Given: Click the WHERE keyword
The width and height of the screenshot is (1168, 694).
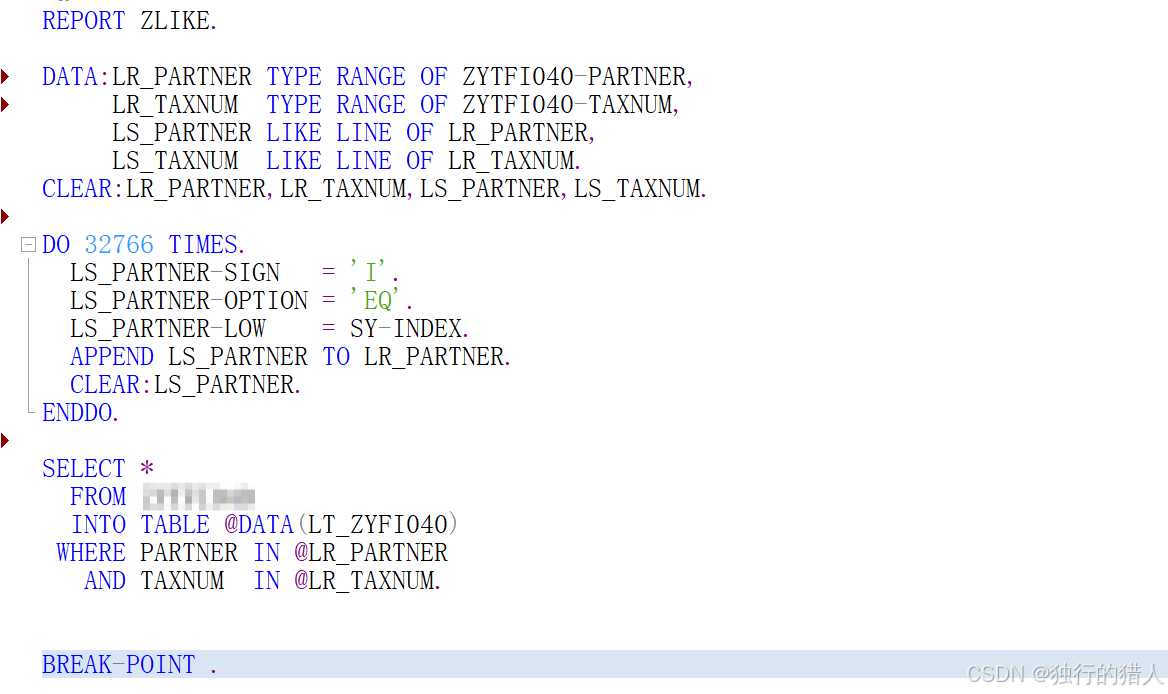Looking at the screenshot, I should point(91,553).
